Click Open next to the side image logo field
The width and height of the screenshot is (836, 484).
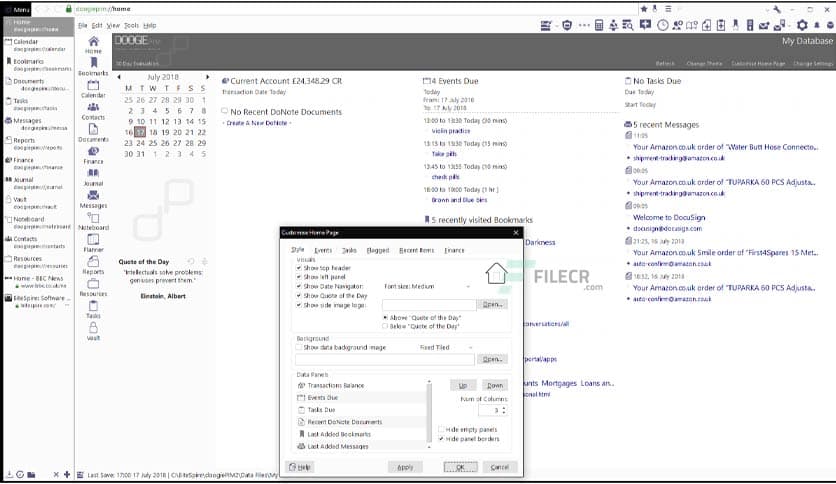coord(492,304)
